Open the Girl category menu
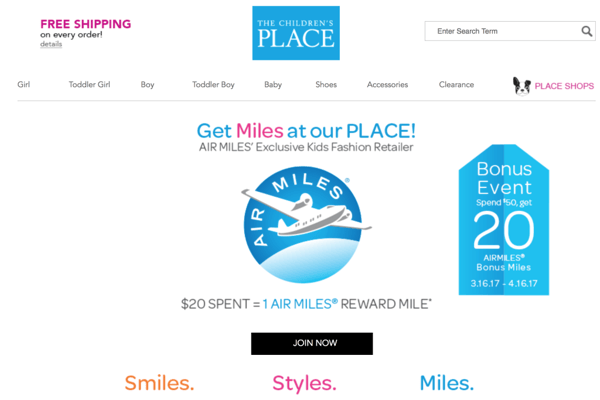This screenshot has height=400, width=600. click(24, 85)
